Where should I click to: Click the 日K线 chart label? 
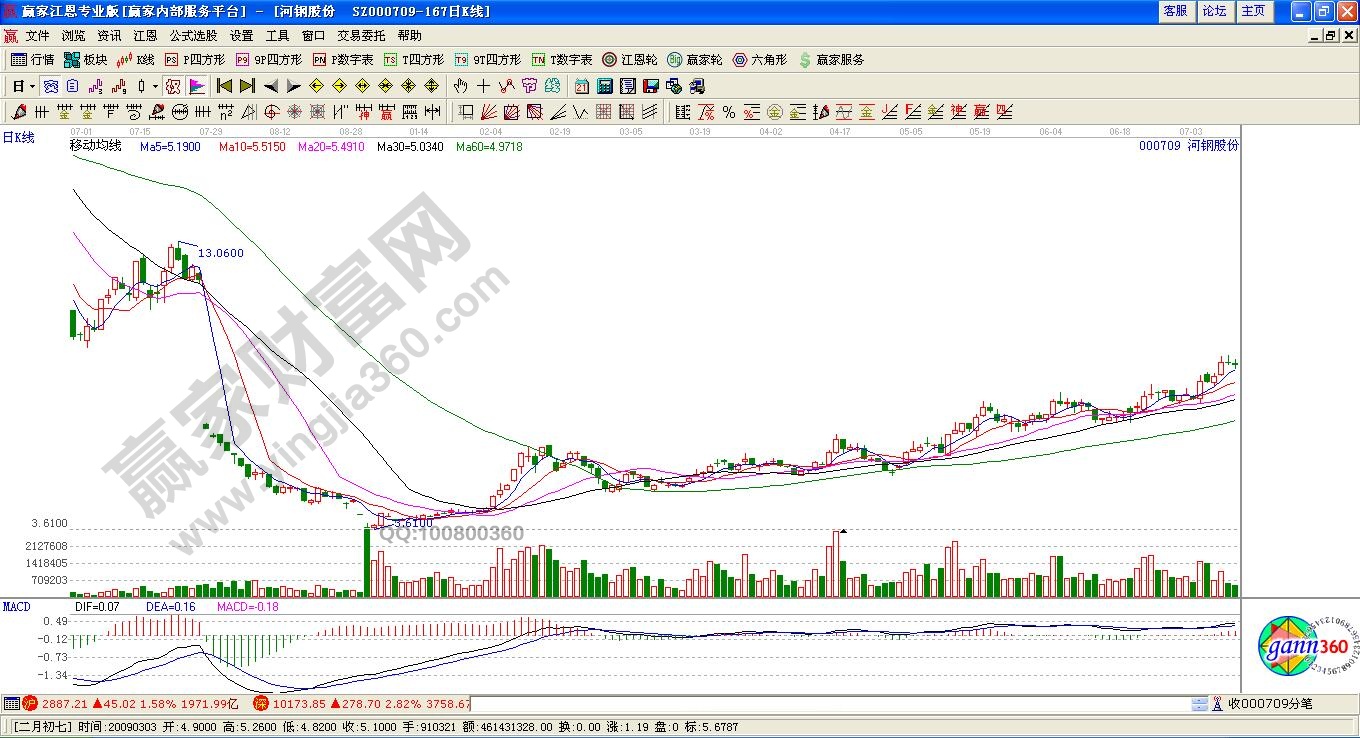[x=18, y=138]
